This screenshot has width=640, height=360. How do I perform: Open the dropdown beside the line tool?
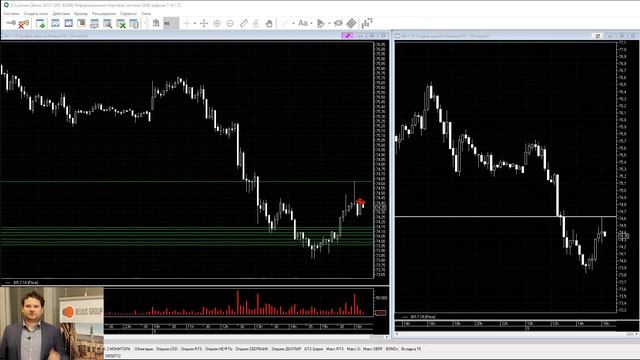pos(293,23)
